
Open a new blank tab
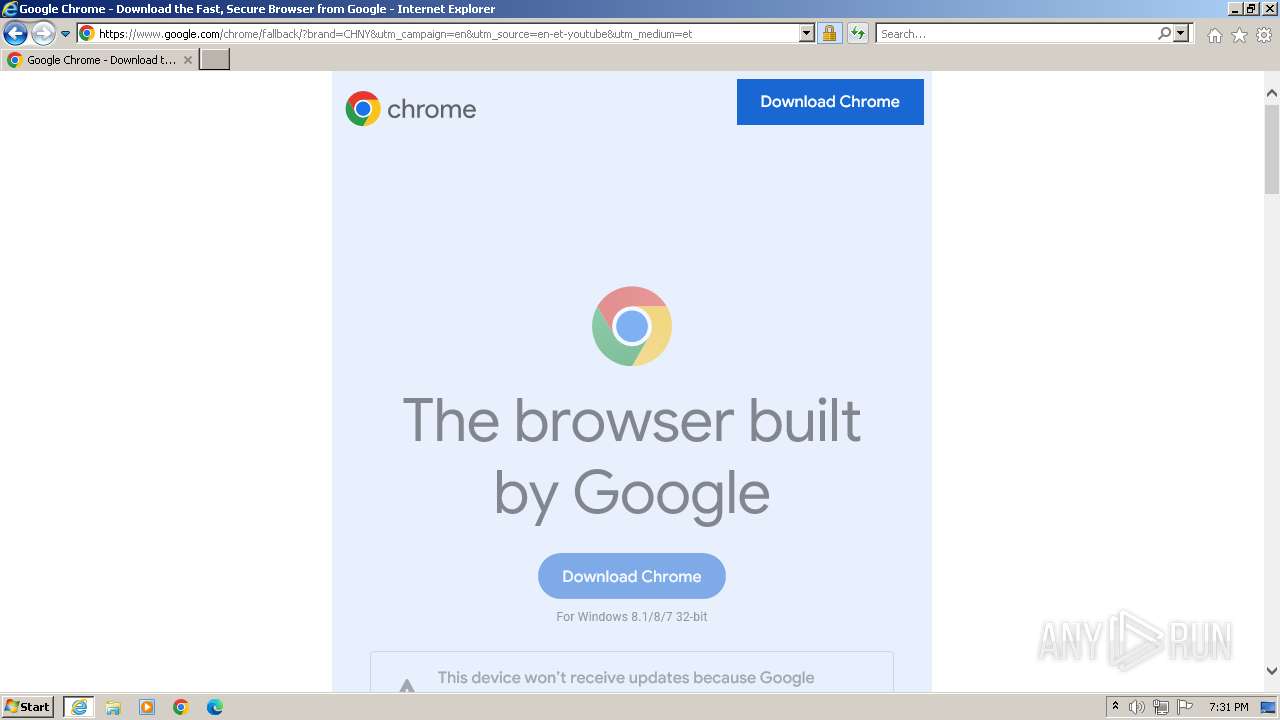tap(215, 60)
